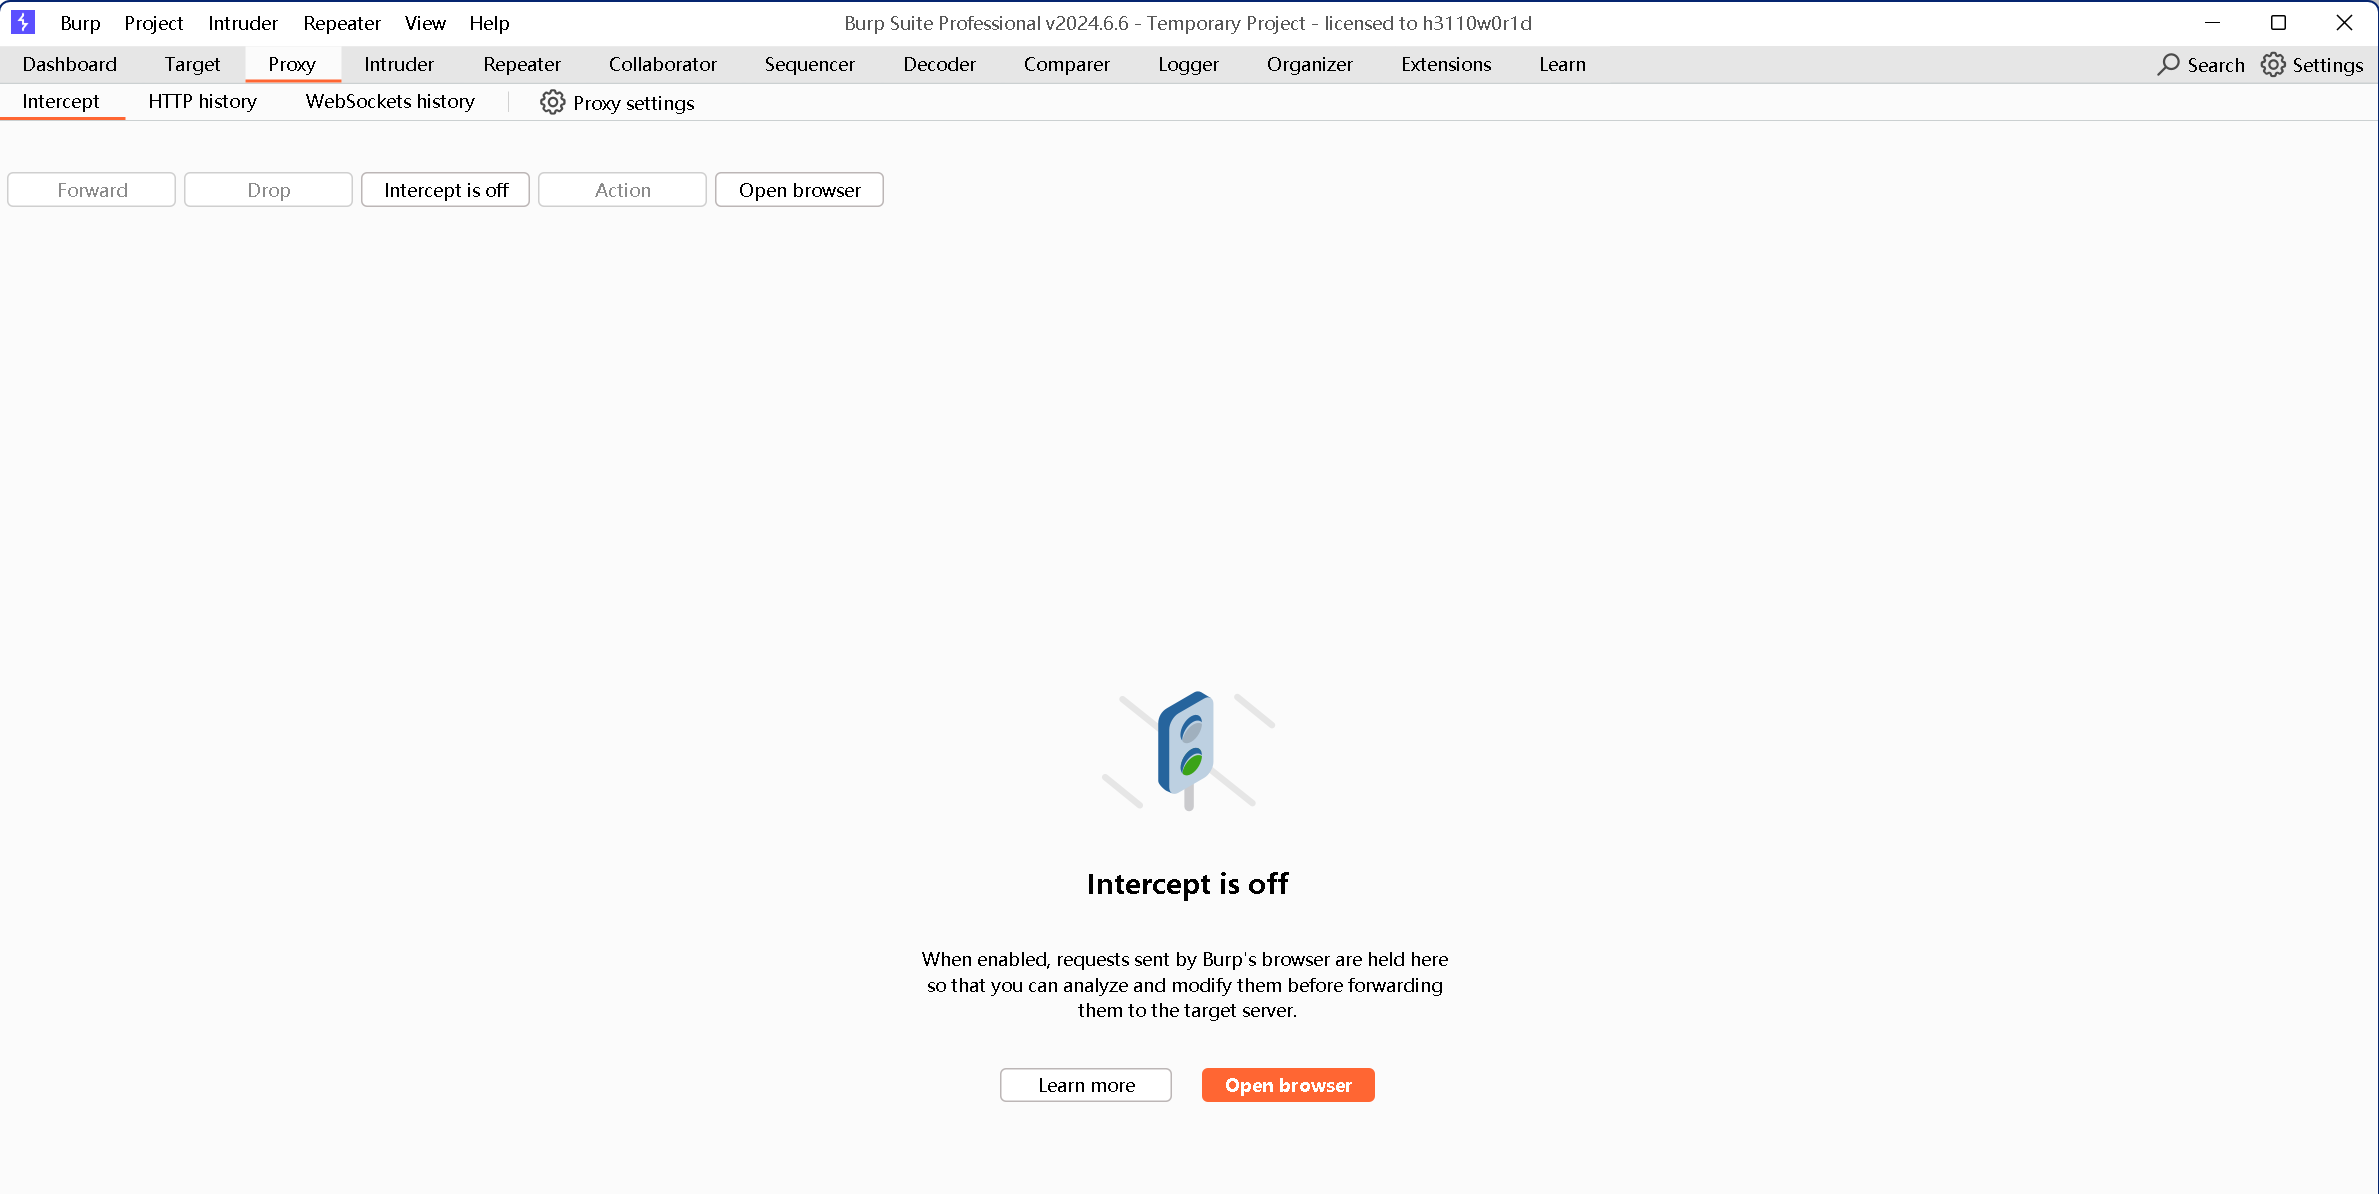Image resolution: width=2379 pixels, height=1194 pixels.
Task: Click the Search magnifier icon
Action: [2167, 64]
